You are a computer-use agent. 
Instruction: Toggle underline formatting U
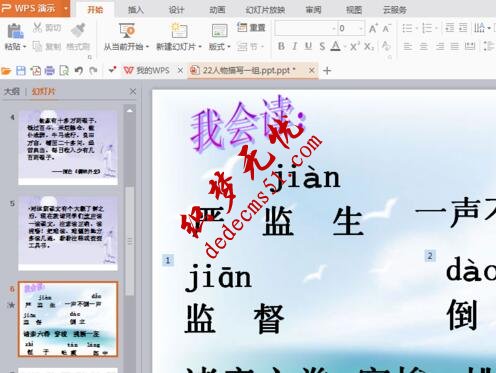(308, 46)
